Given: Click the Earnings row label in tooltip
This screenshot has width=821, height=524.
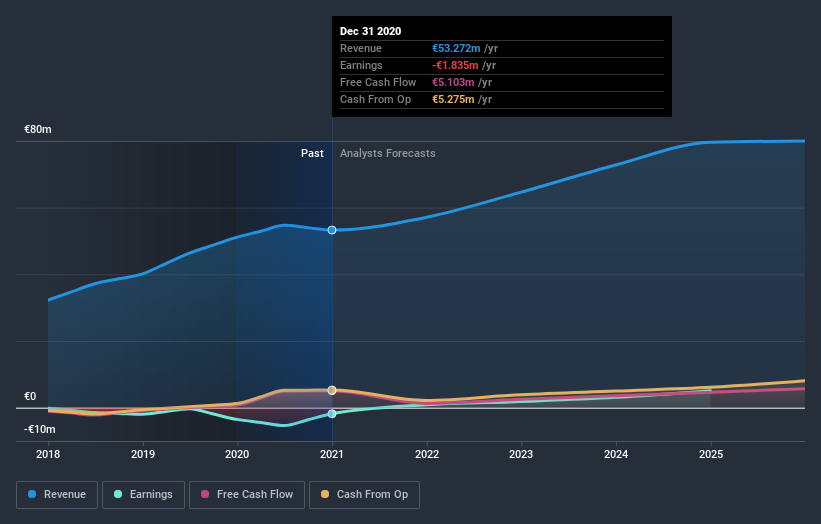Looking at the screenshot, I should [361, 65].
